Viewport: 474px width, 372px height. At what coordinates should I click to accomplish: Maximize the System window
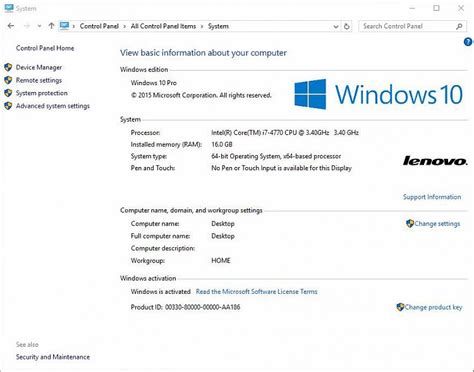436,8
